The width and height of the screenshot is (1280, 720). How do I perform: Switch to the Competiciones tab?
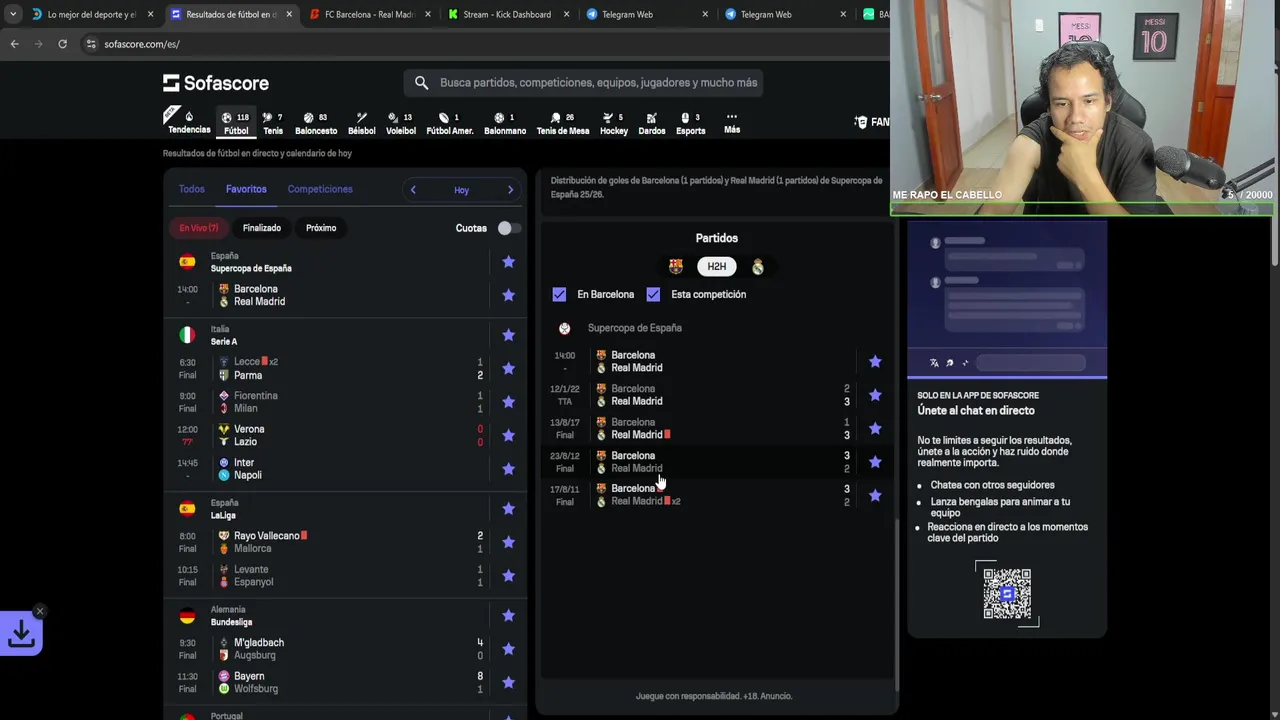[x=320, y=189]
